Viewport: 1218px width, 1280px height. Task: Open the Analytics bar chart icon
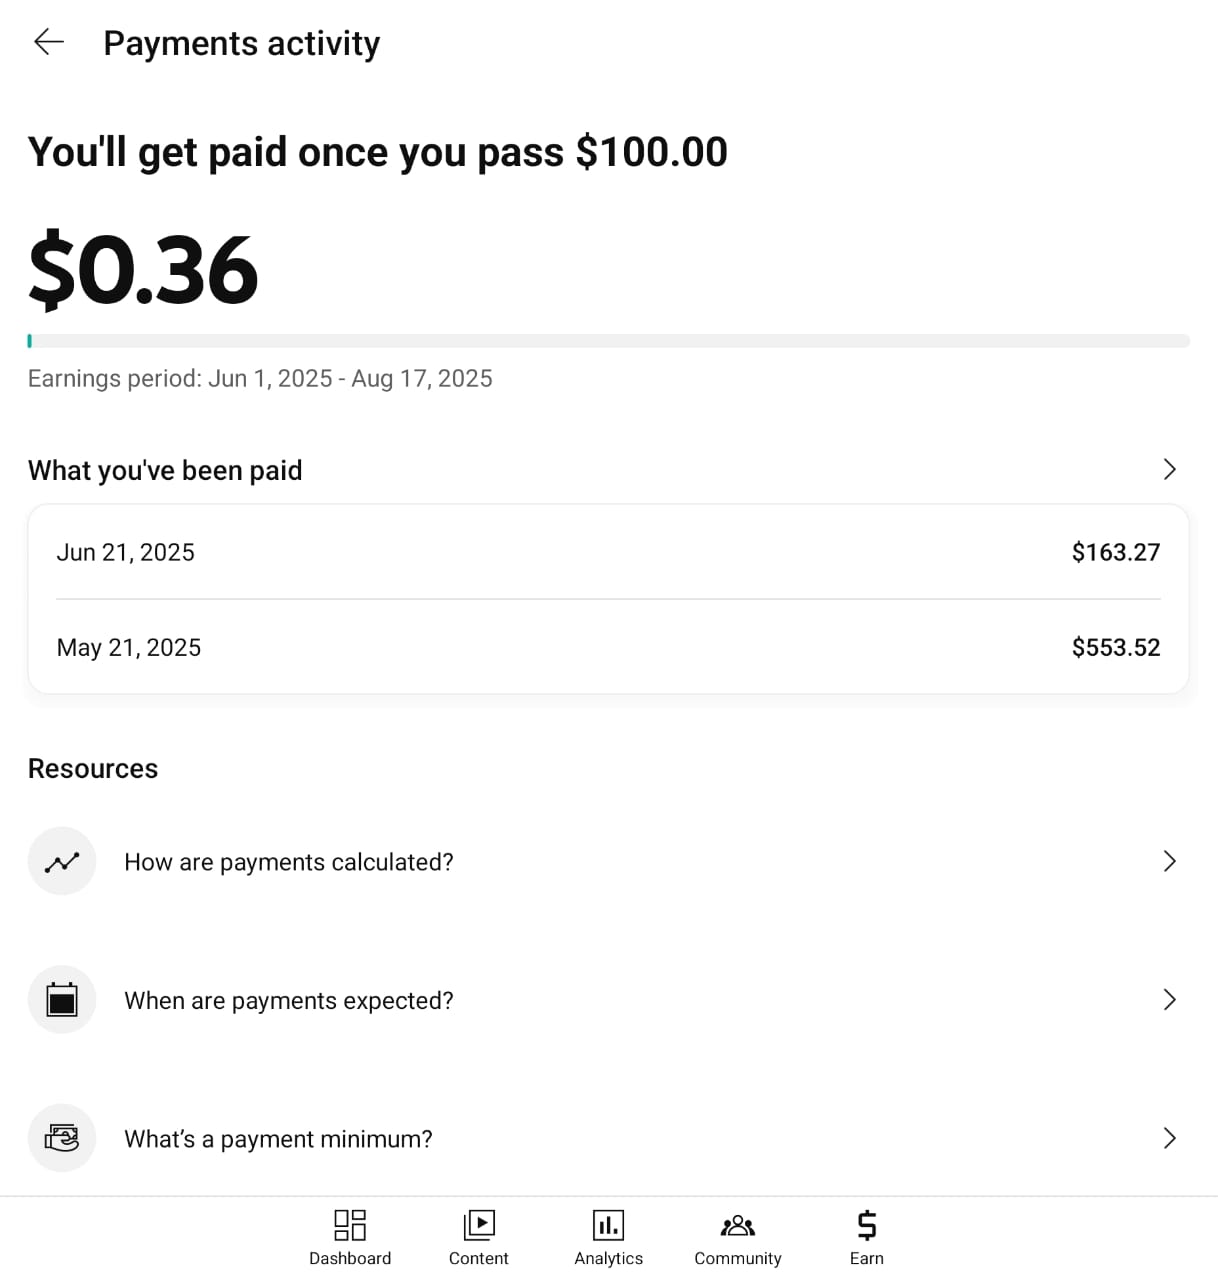[x=608, y=1224]
